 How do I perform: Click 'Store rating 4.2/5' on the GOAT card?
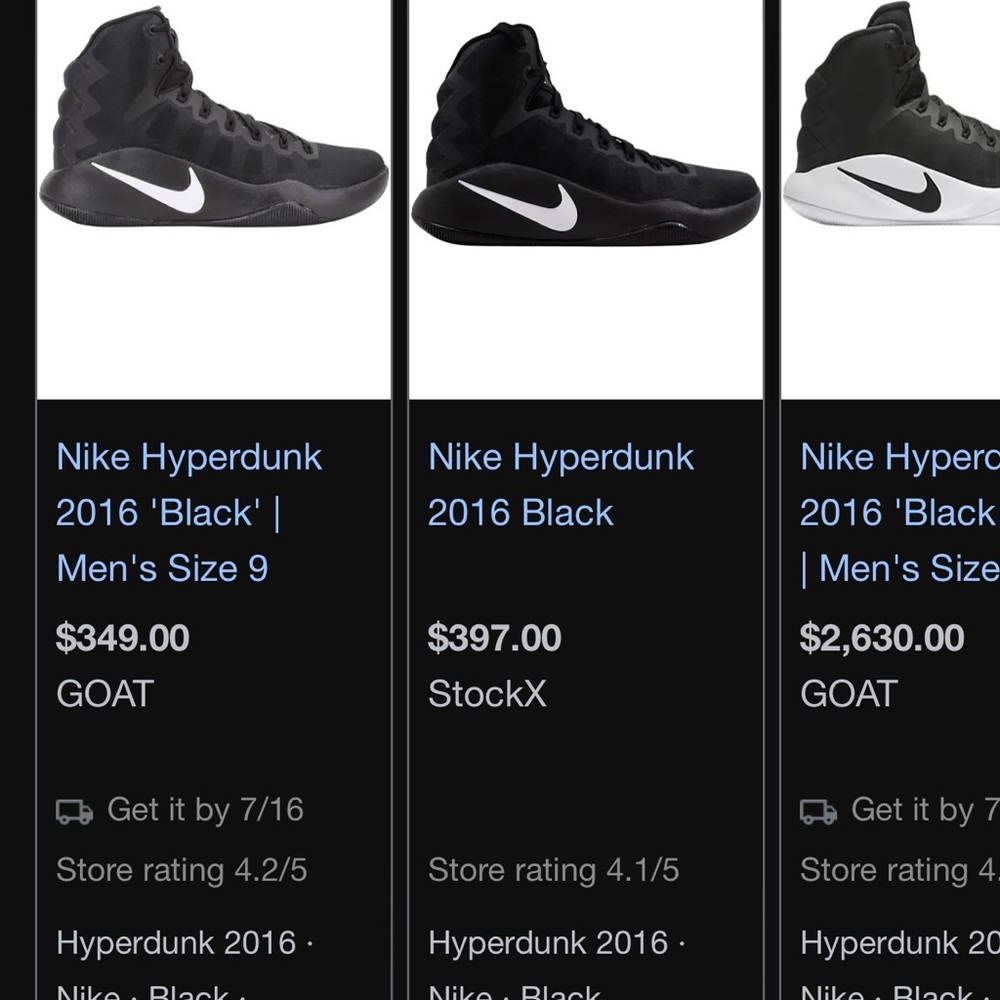(181, 870)
